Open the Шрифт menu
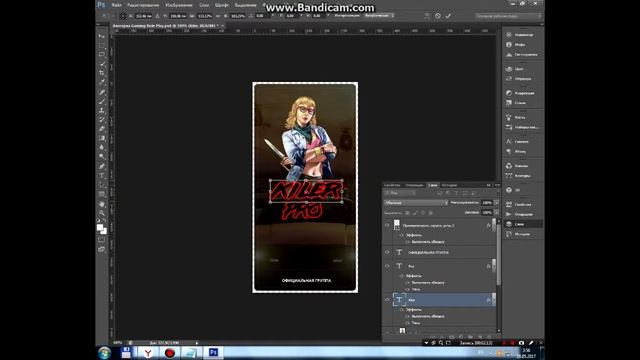Screen dimensions: 640x360 [x=222, y=5]
